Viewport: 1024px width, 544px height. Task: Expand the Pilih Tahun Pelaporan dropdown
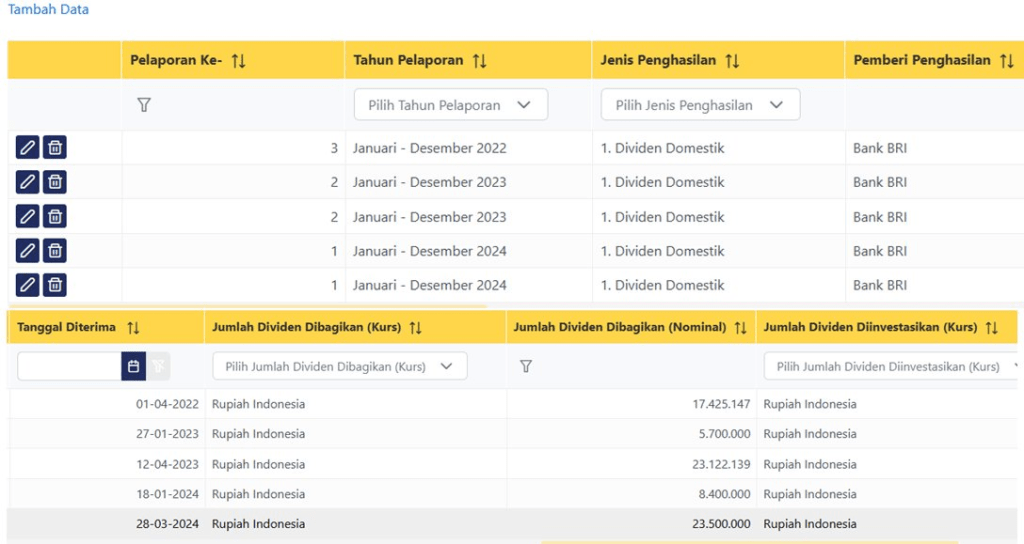[x=450, y=105]
